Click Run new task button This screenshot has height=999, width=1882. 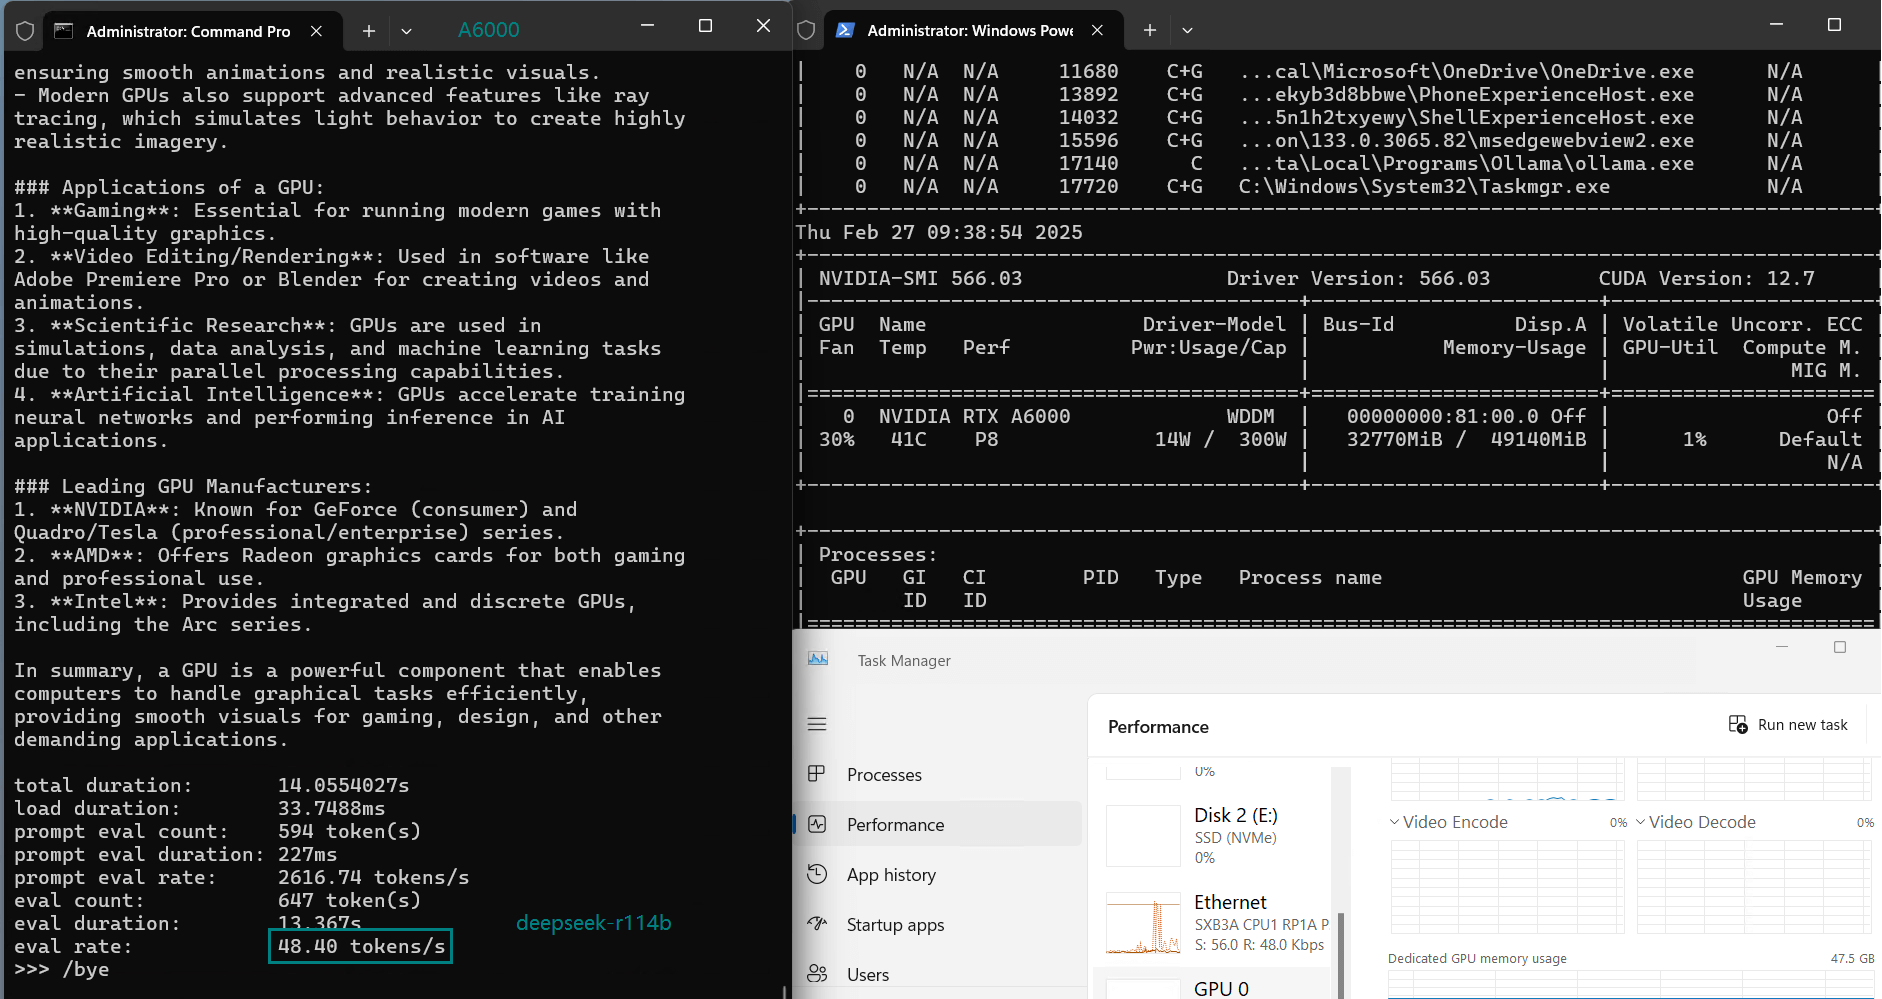click(1788, 725)
